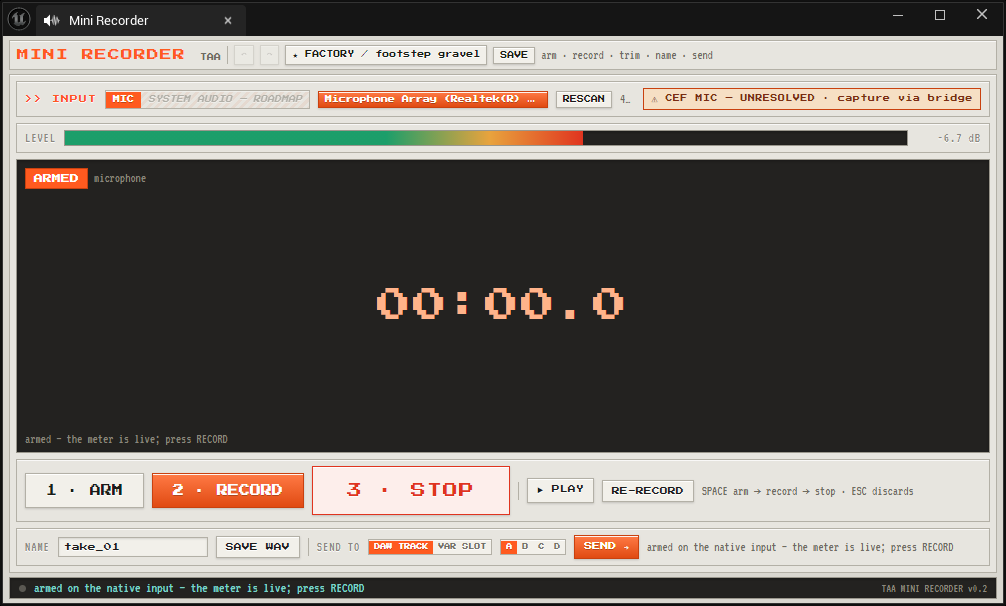1006x606 pixels.
Task: Click the 'arm · record · trim · name · send' text
Action: [627, 55]
